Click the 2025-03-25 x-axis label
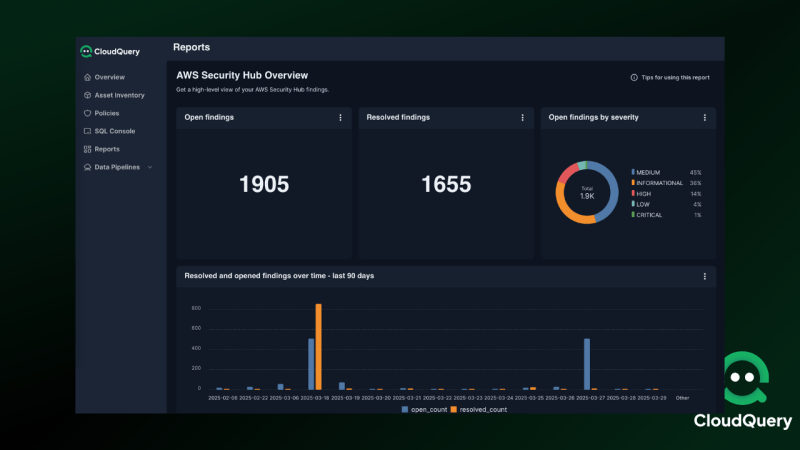The width and height of the screenshot is (800, 450). (x=529, y=398)
